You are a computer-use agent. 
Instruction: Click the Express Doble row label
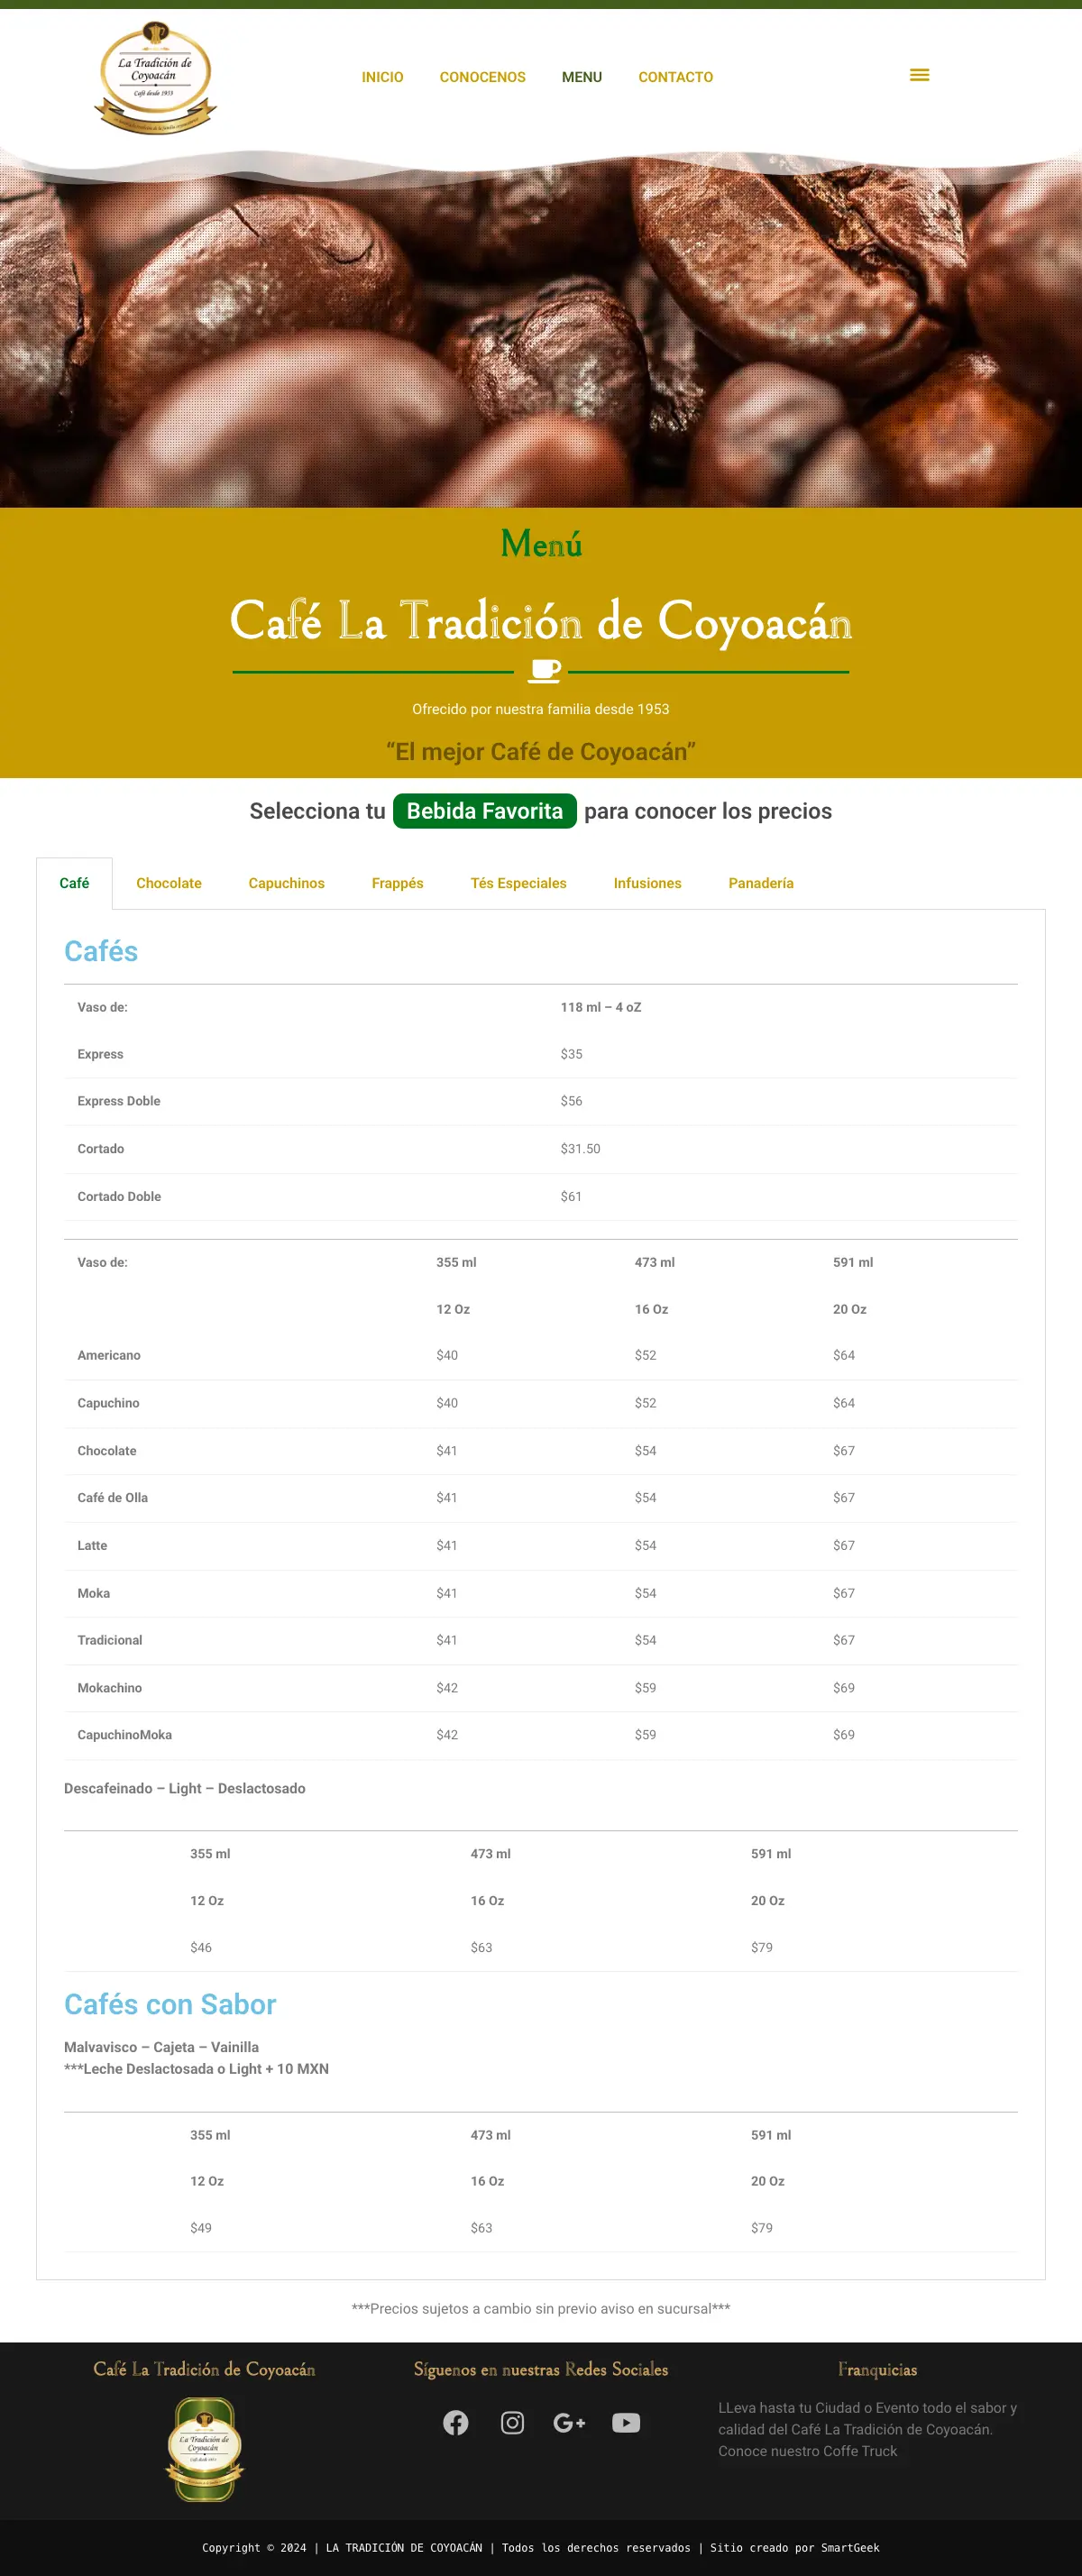pyautogui.click(x=119, y=1101)
